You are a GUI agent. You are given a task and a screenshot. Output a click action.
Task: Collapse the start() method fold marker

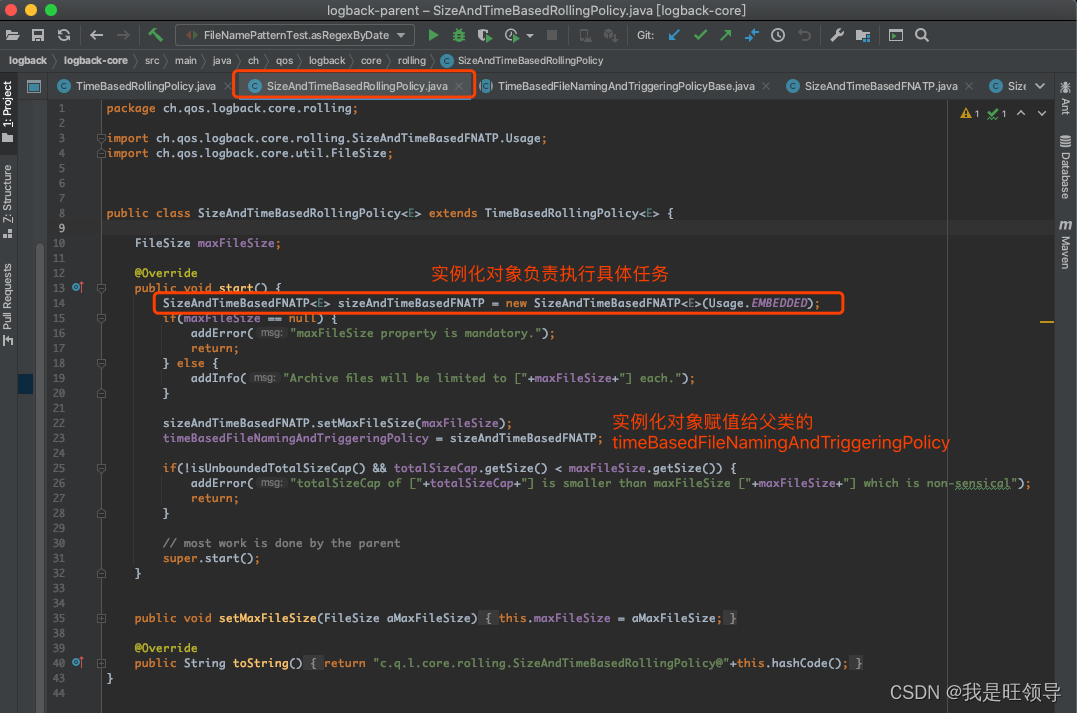(101, 288)
